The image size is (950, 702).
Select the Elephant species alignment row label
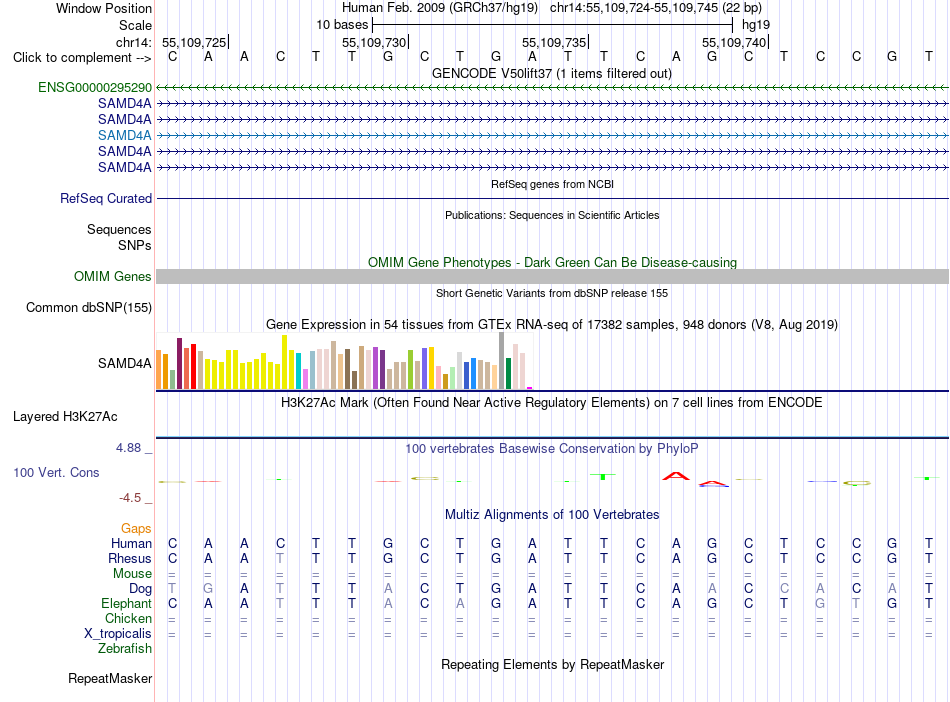127,603
